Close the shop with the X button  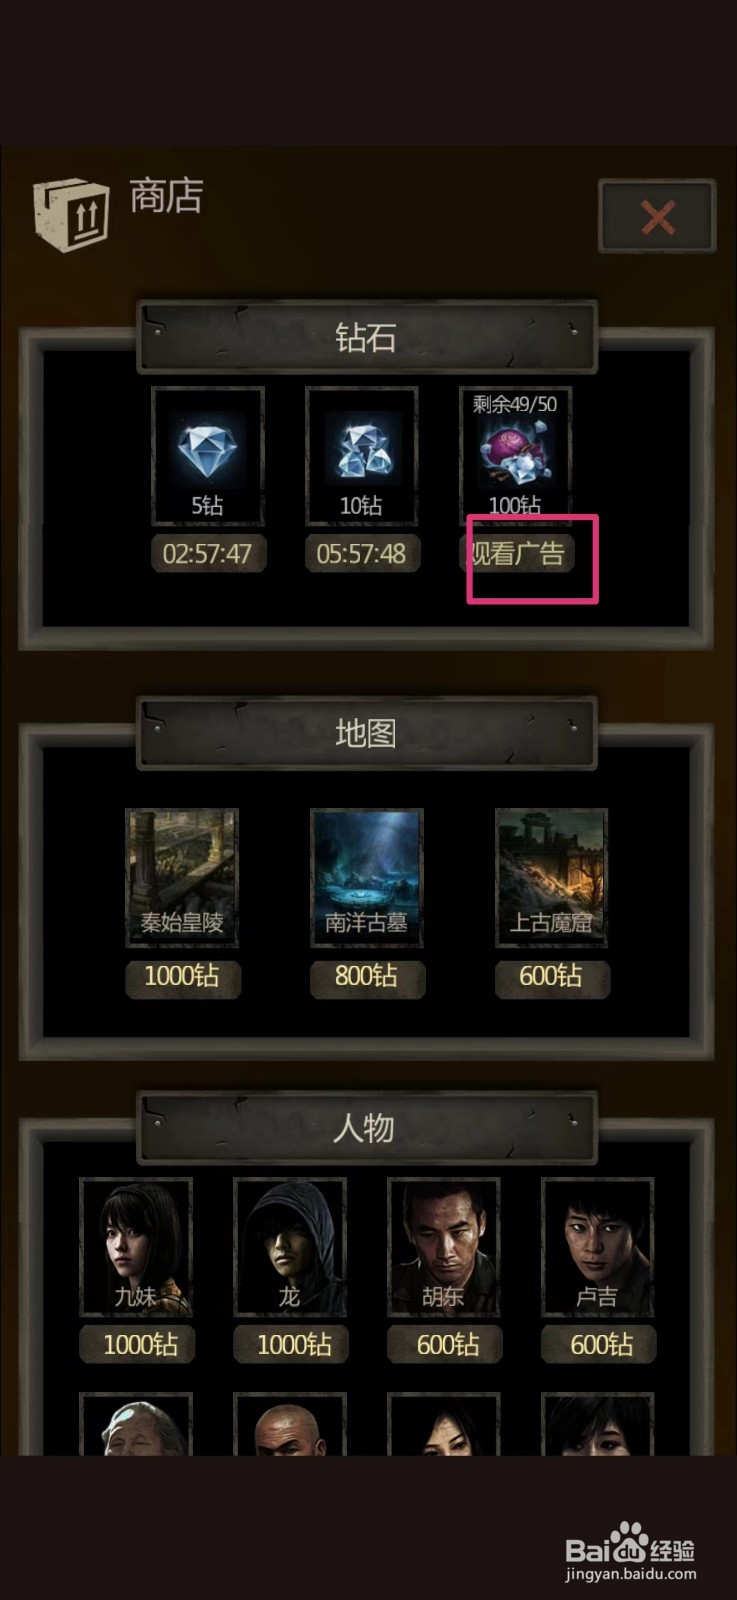[x=657, y=216]
